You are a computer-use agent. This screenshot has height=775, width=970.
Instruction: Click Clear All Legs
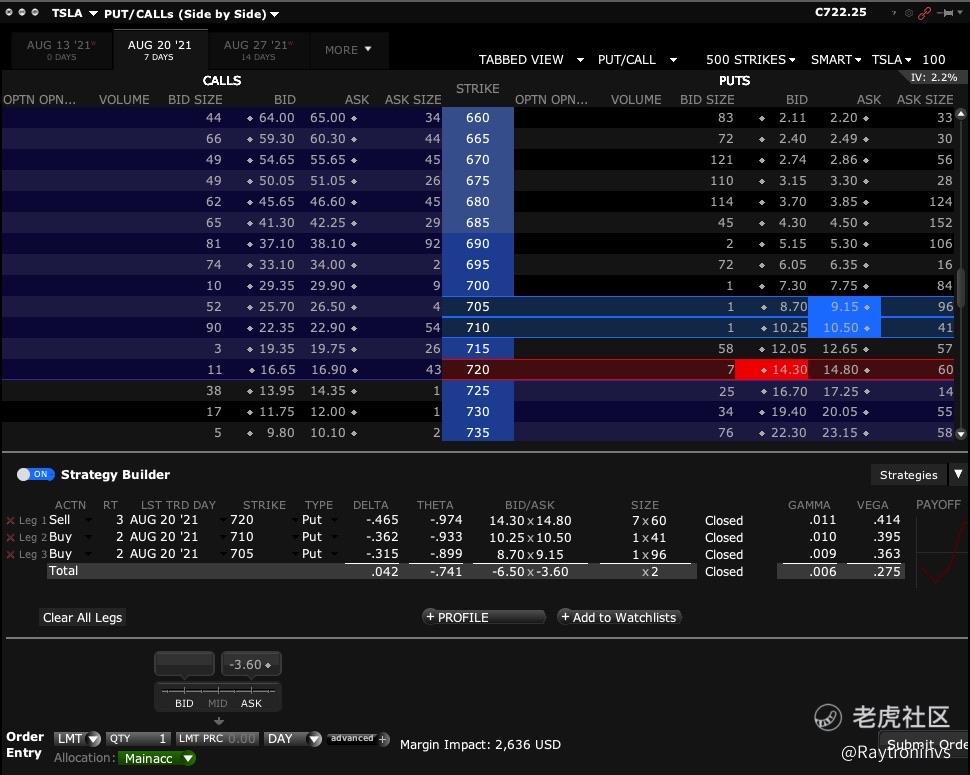click(82, 617)
